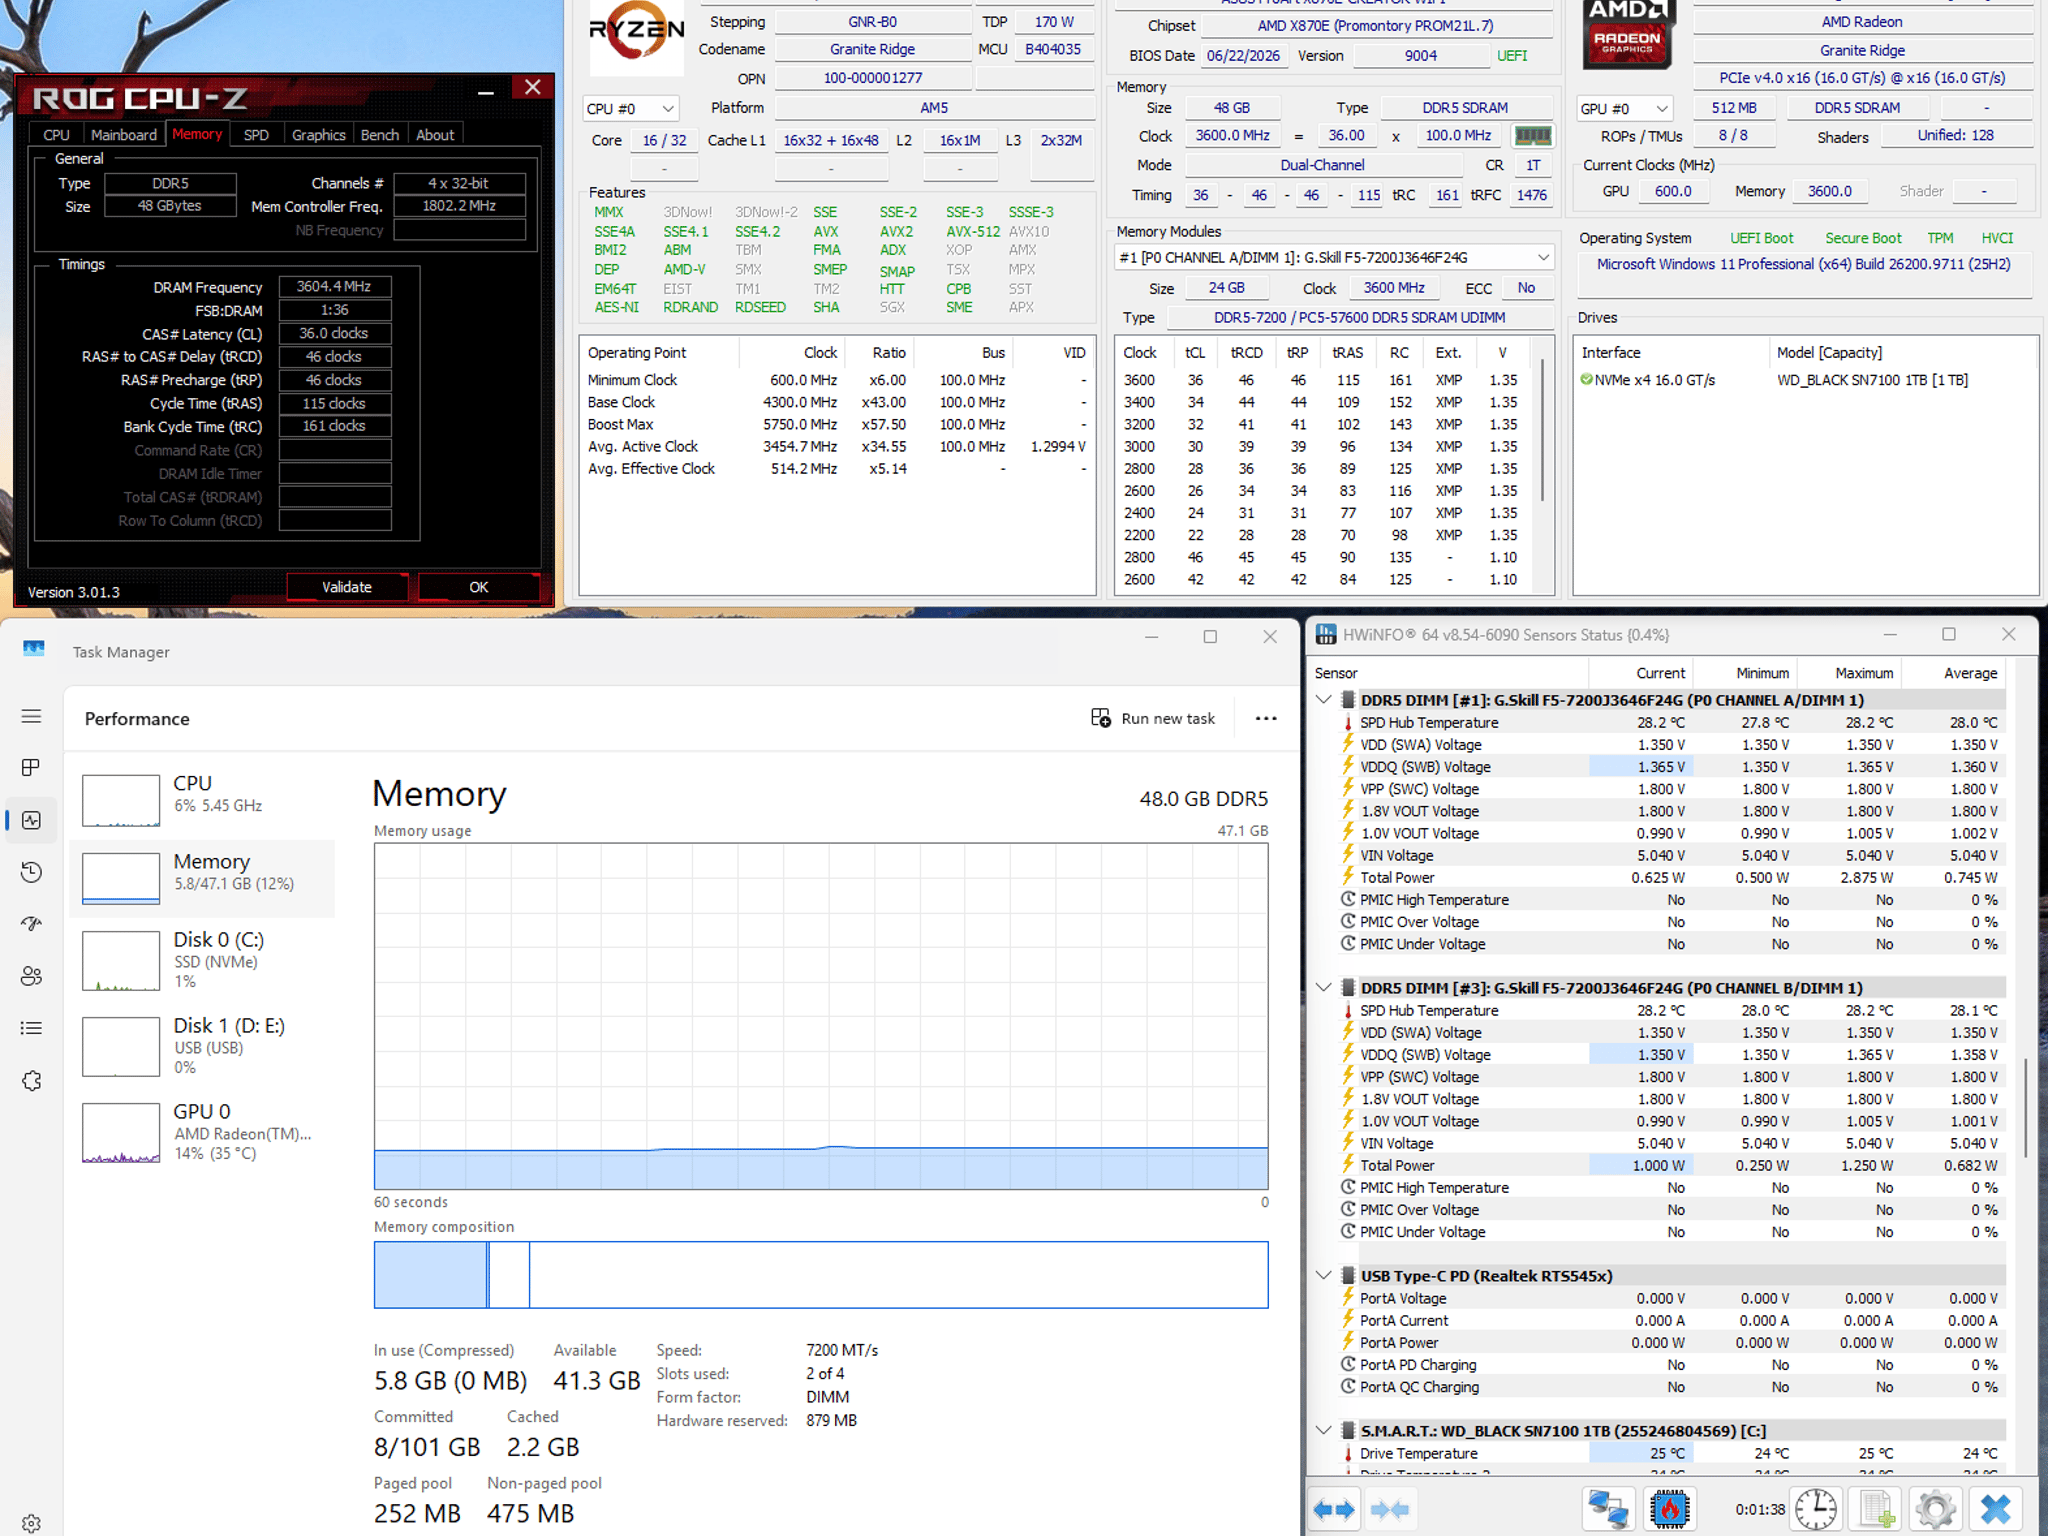Collapse DDR5 DIMM #1 sensor group

tap(1323, 700)
